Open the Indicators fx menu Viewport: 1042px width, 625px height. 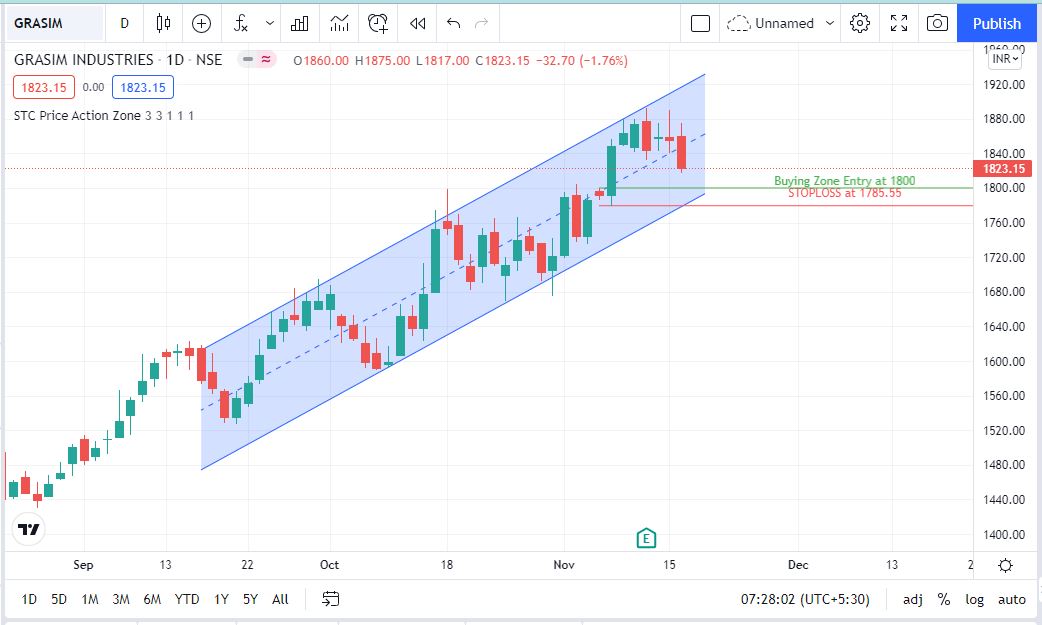pyautogui.click(x=241, y=23)
